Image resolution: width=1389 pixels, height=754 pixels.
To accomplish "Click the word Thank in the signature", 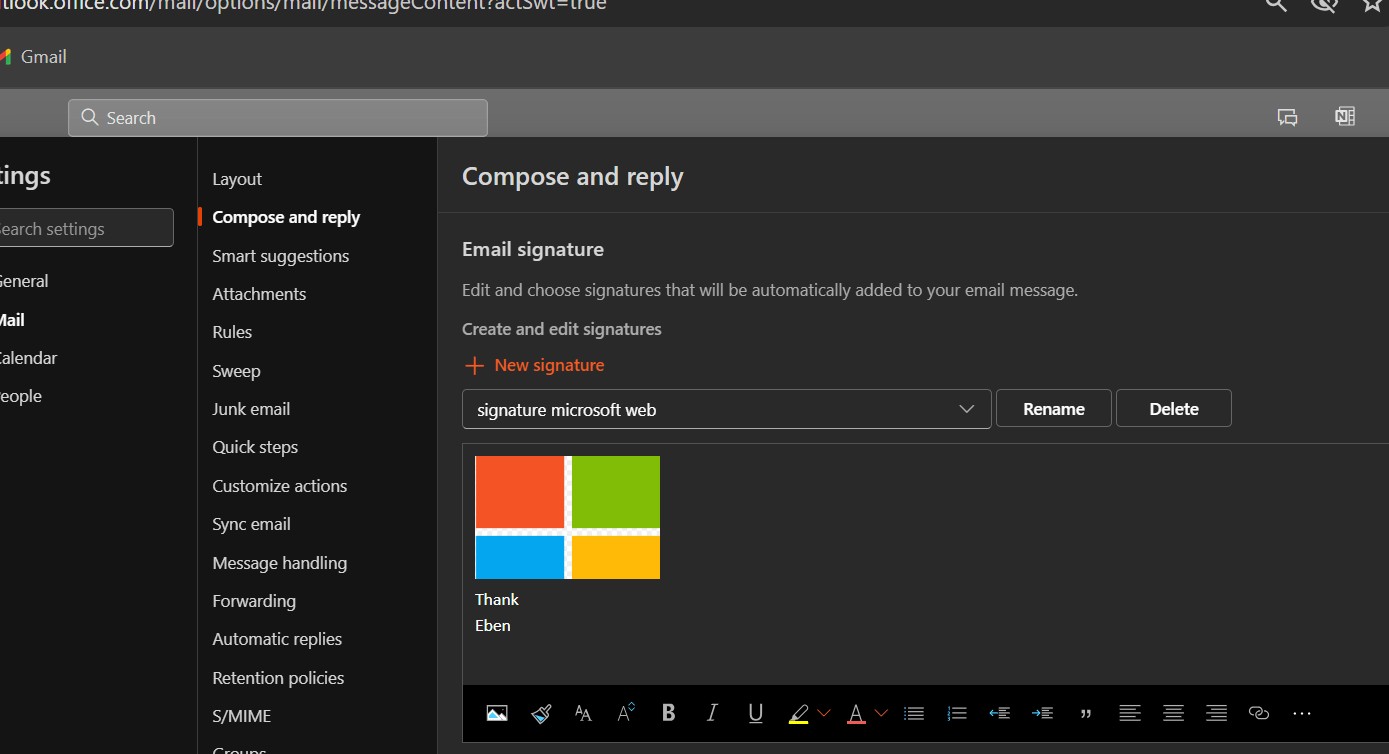I will 497,600.
